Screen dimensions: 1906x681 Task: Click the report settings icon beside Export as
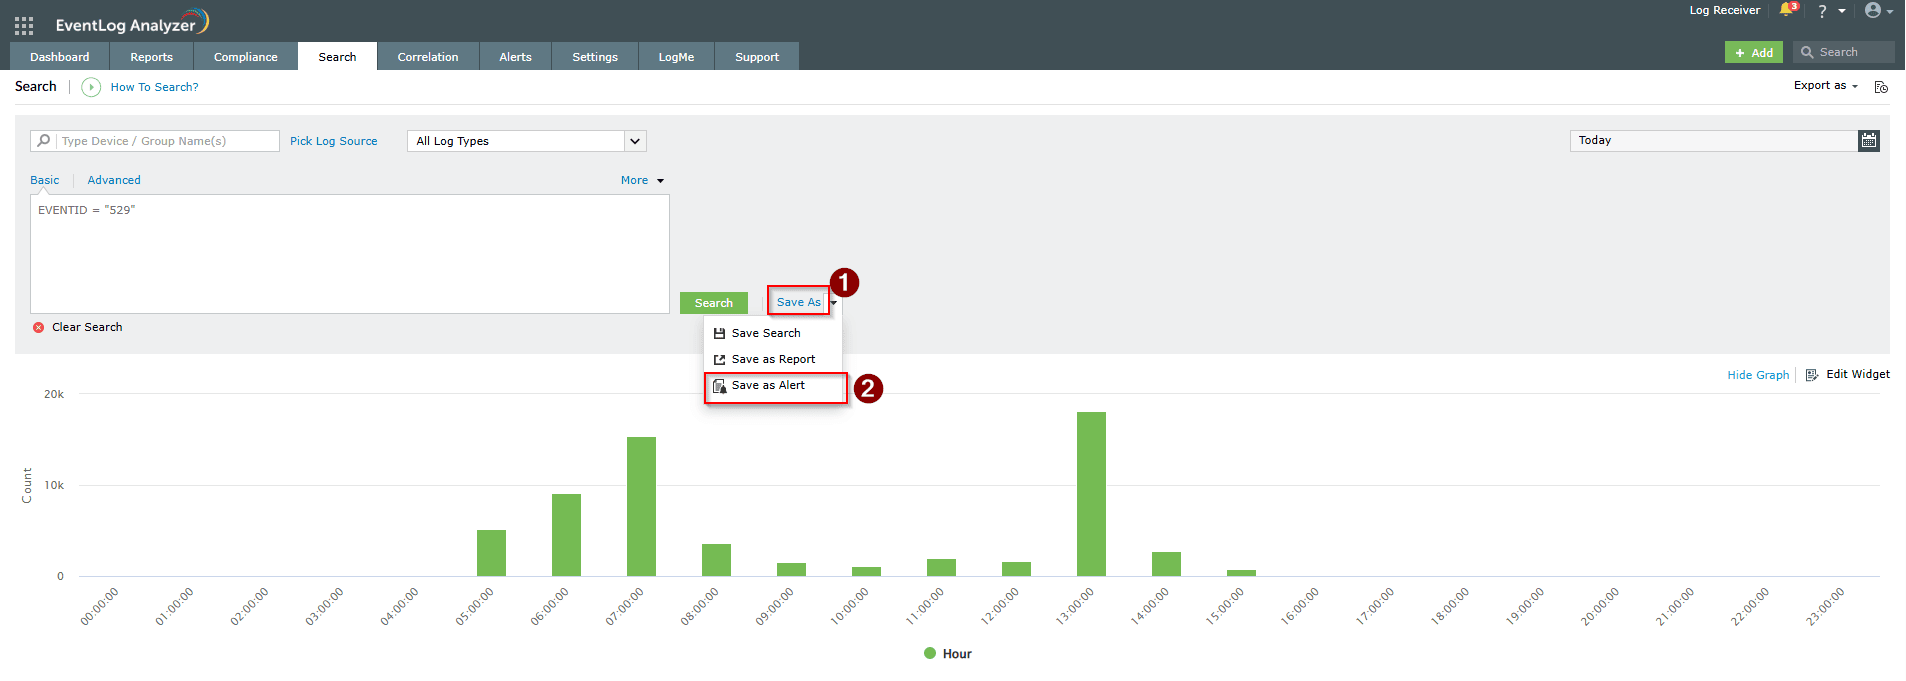1881,87
